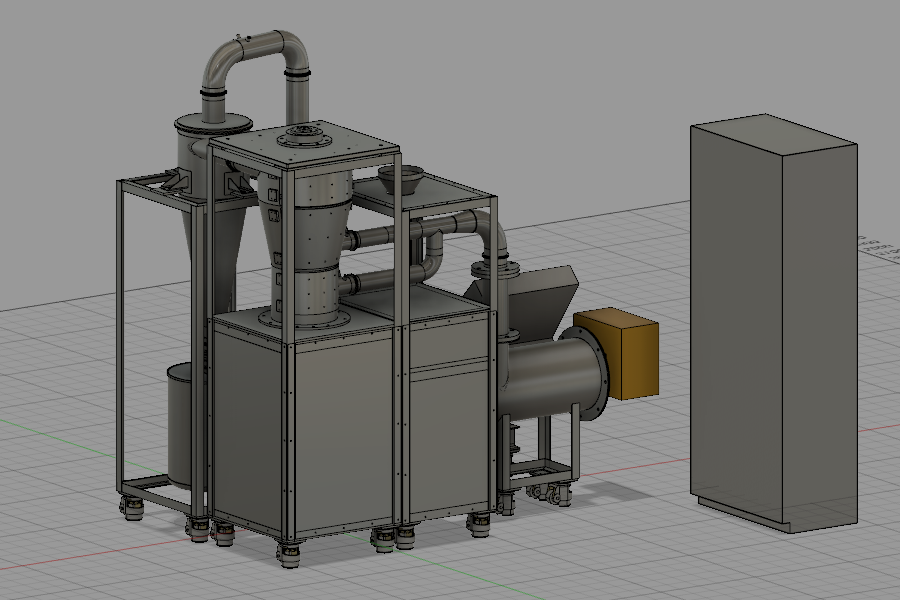Click the pipe flange above the hopper
Screen dimensions: 900x600
pyautogui.click(x=495, y=268)
